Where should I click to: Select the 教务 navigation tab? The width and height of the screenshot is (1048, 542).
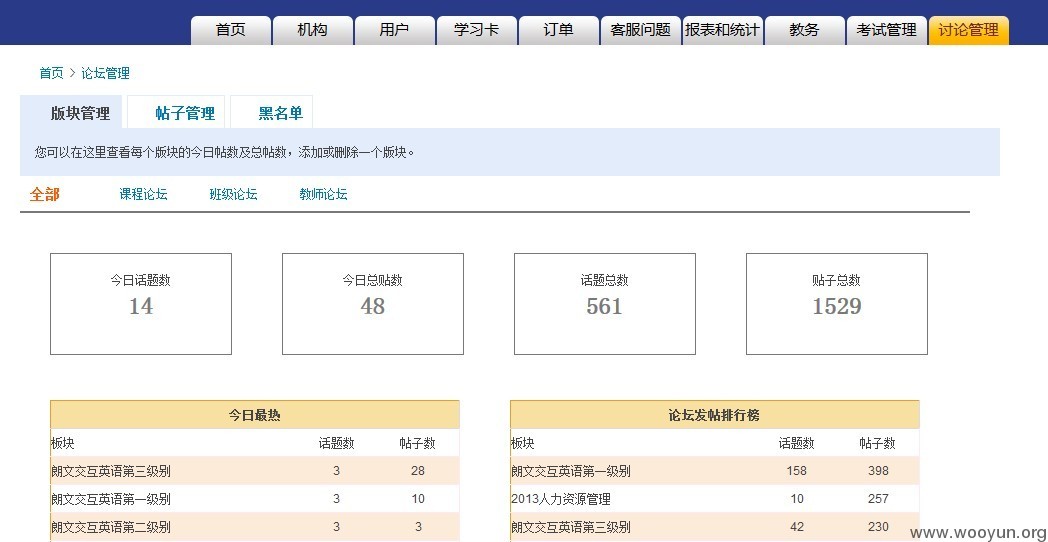(x=804, y=30)
